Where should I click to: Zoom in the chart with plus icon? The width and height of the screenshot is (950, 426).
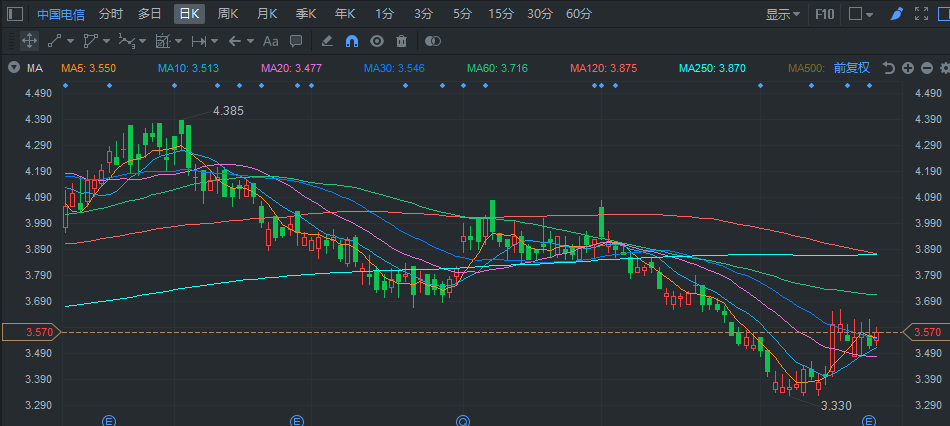[907, 68]
